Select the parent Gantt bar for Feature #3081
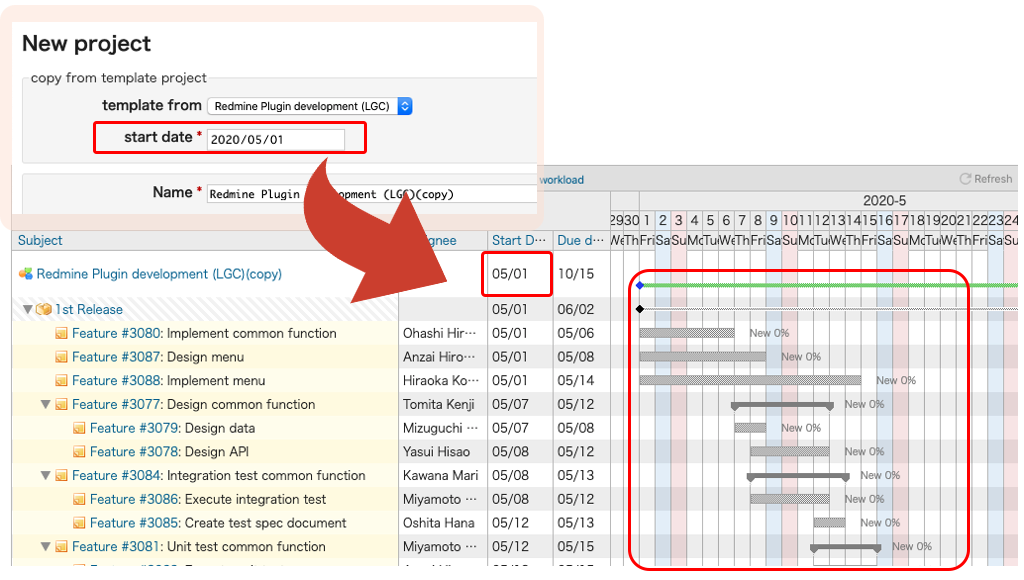Screen dimensions: 1024x580 [x=846, y=548]
